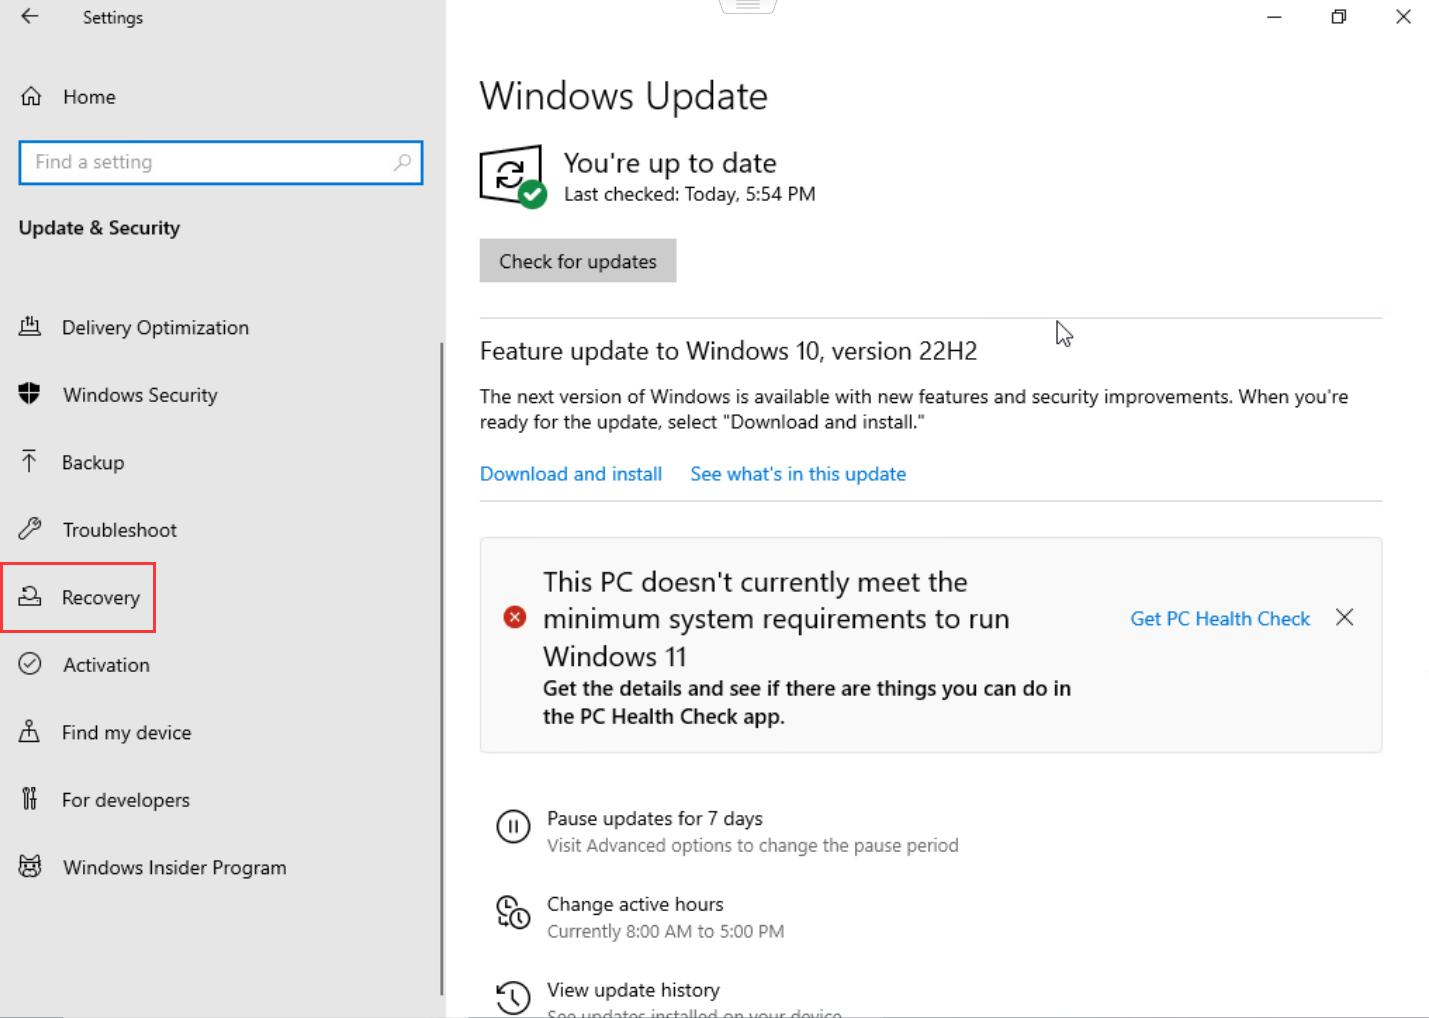Image resolution: width=1429 pixels, height=1018 pixels.
Task: Click the update status sync icon
Action: point(513,177)
